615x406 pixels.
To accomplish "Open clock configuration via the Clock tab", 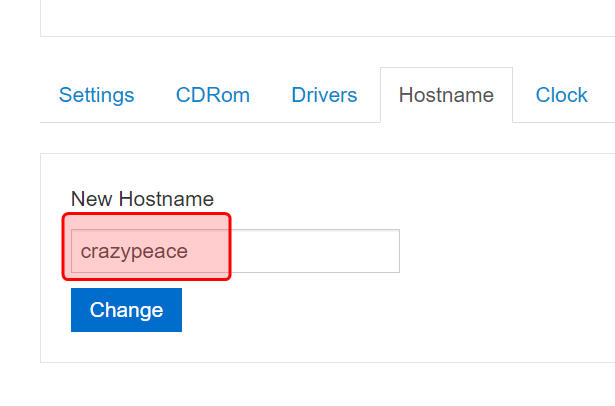I will click(x=561, y=95).
